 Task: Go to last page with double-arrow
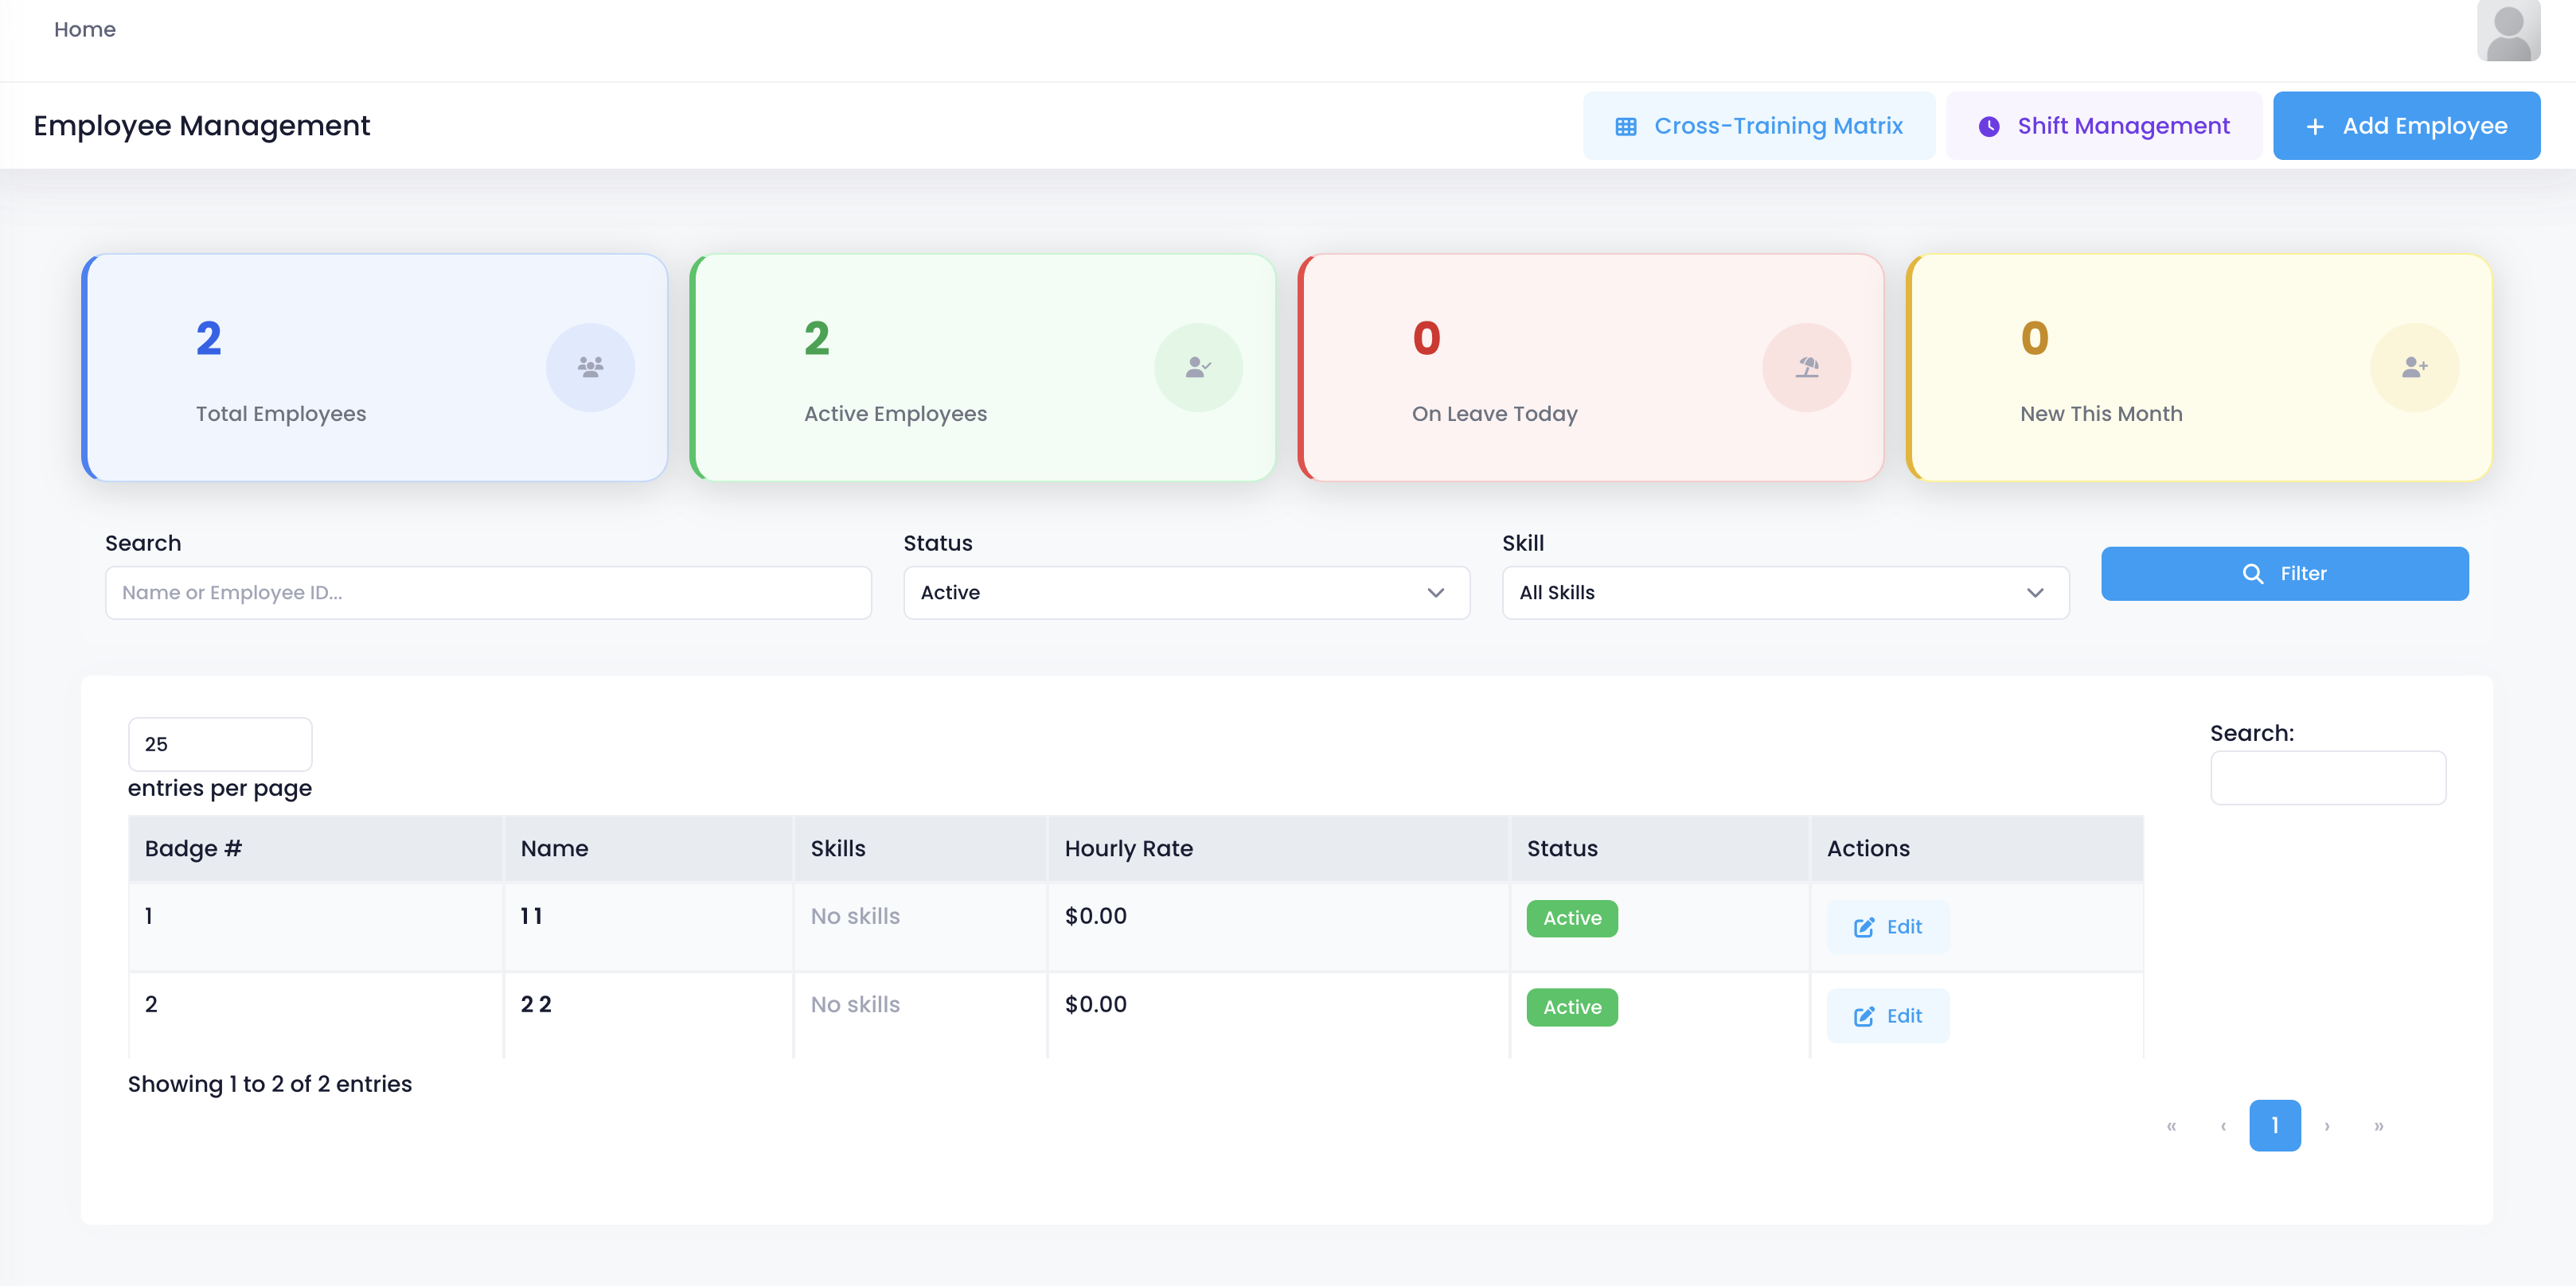[2378, 1125]
